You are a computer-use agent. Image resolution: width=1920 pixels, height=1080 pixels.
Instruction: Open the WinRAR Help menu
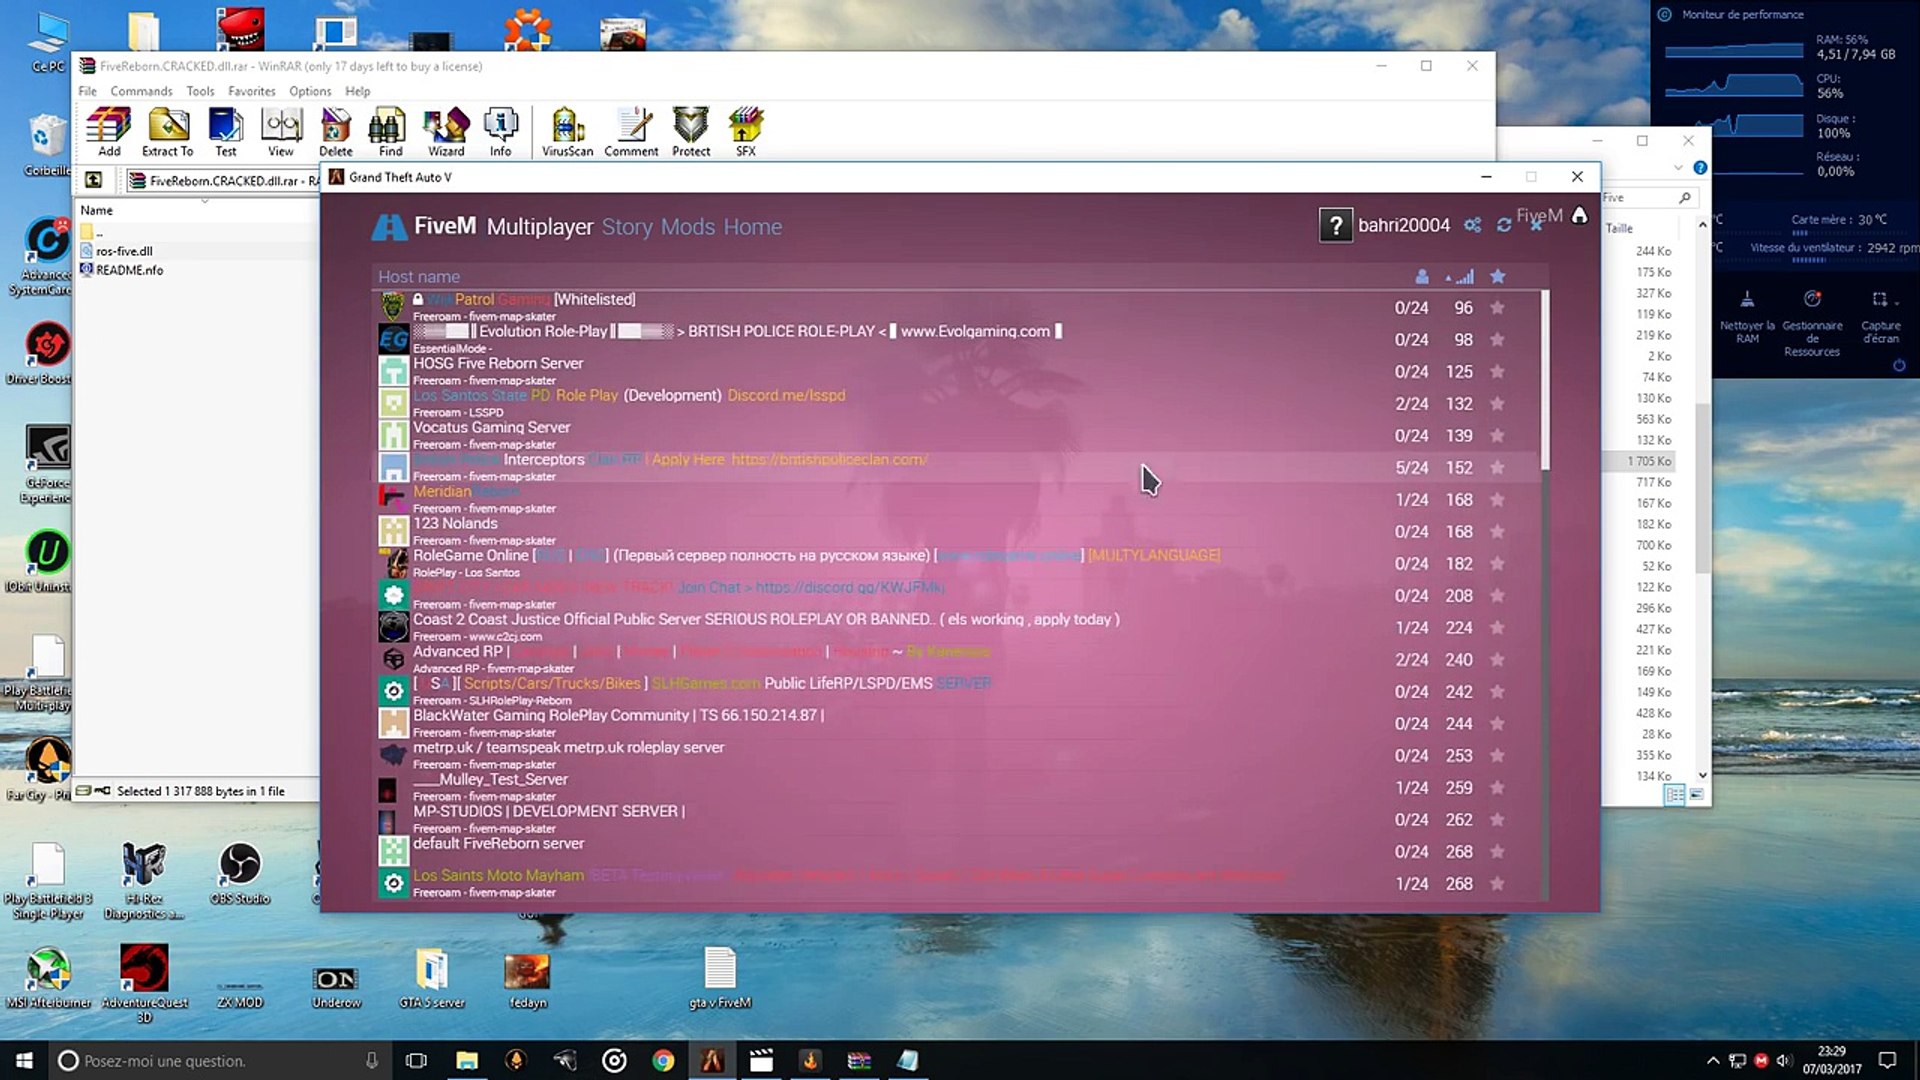357,91
